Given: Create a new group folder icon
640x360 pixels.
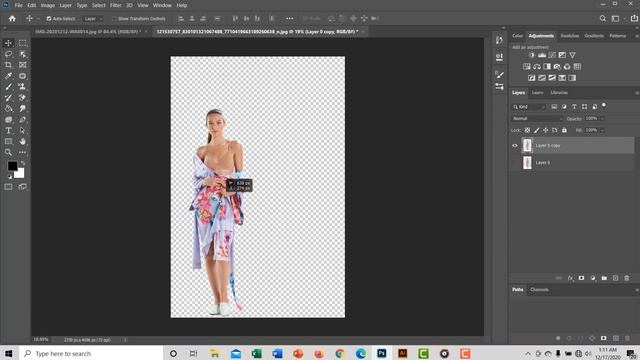Looking at the screenshot, I should [x=604, y=278].
